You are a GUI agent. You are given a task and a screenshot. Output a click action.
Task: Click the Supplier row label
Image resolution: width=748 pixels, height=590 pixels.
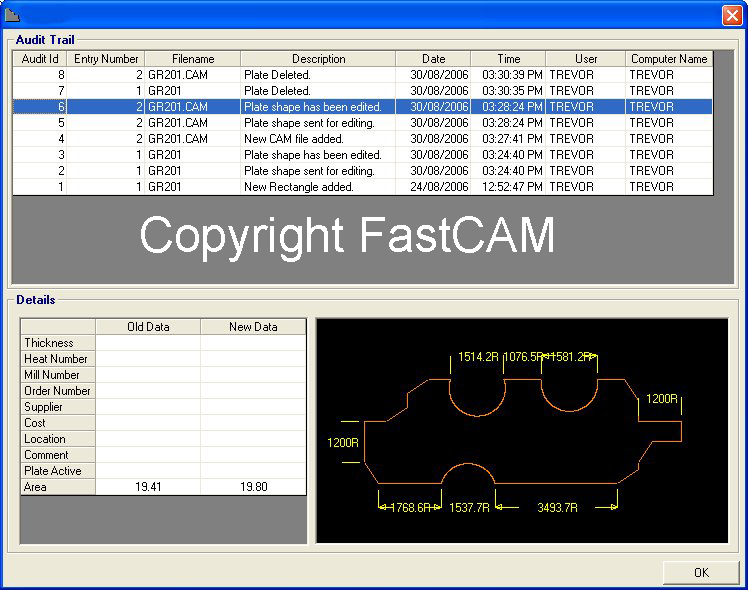[x=58, y=407]
